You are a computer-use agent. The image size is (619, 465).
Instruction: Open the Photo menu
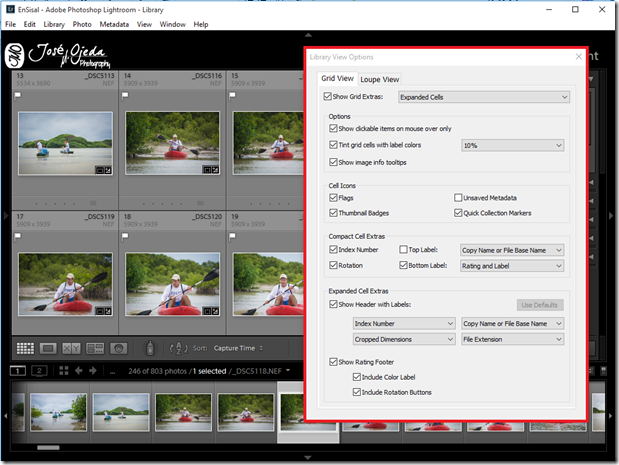coord(82,24)
